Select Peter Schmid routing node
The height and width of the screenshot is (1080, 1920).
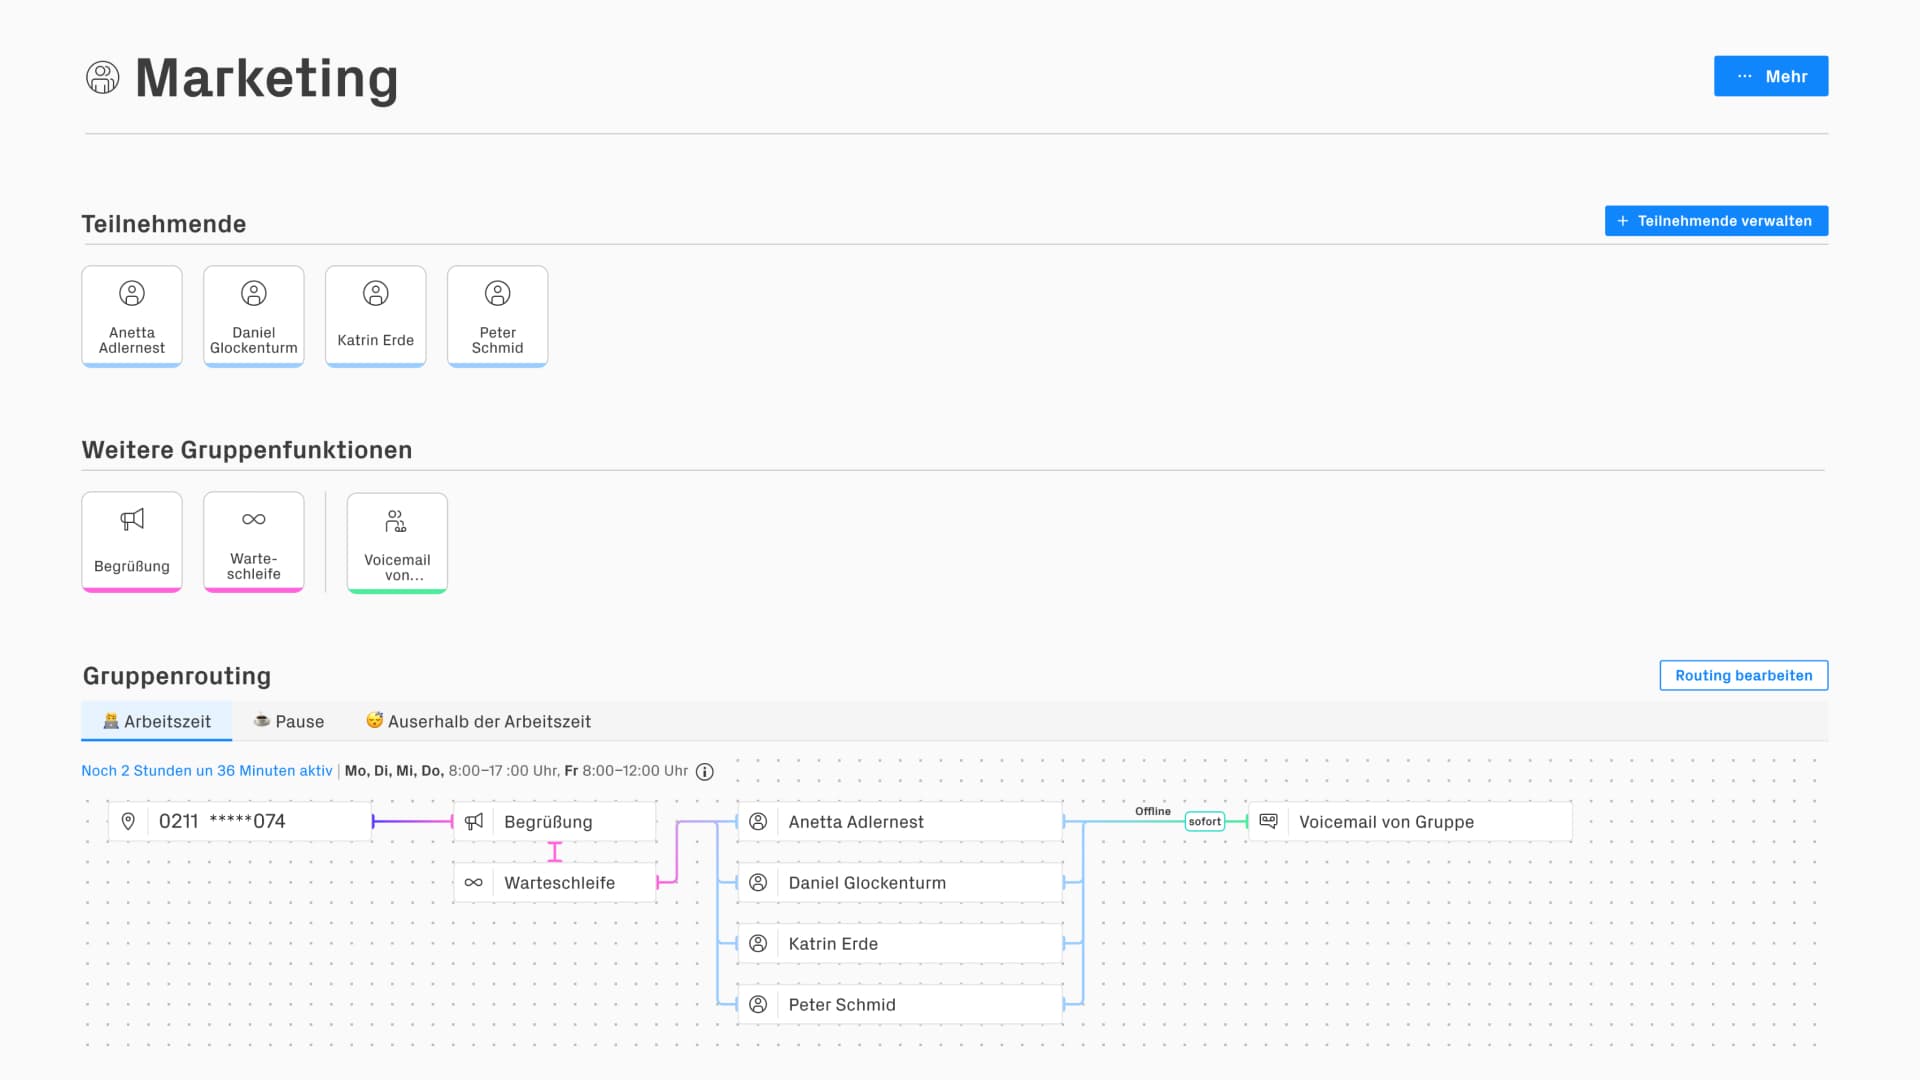tap(900, 1005)
